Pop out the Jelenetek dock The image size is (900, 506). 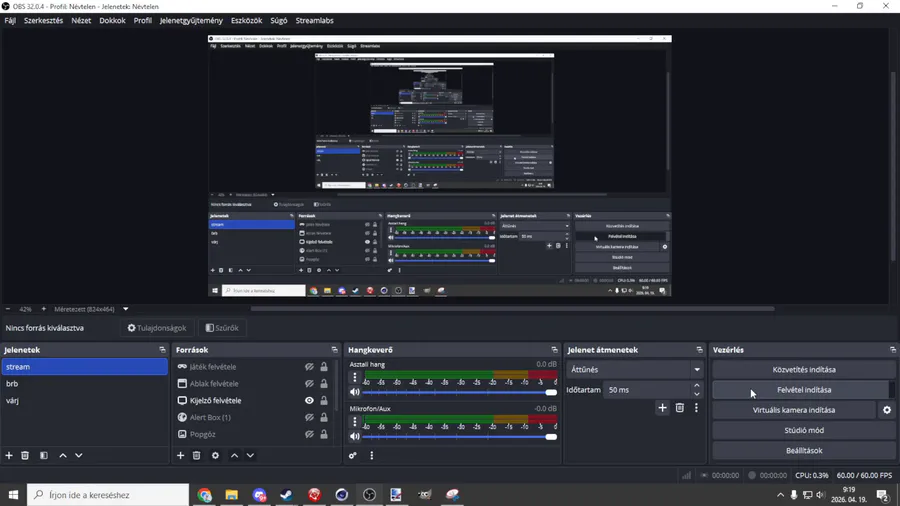click(162, 349)
